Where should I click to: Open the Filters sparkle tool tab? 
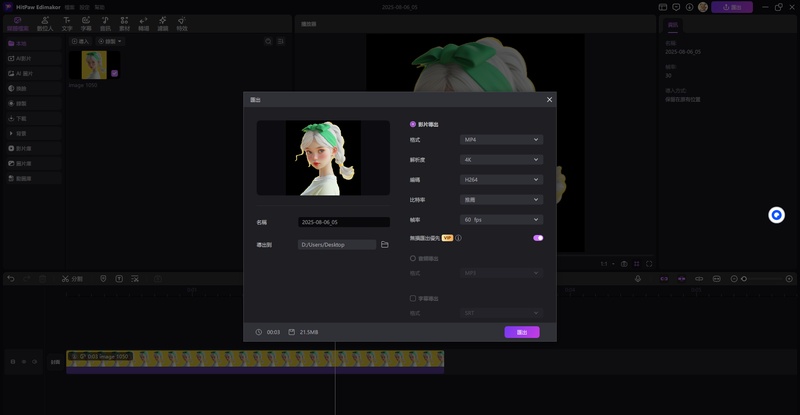[163, 23]
